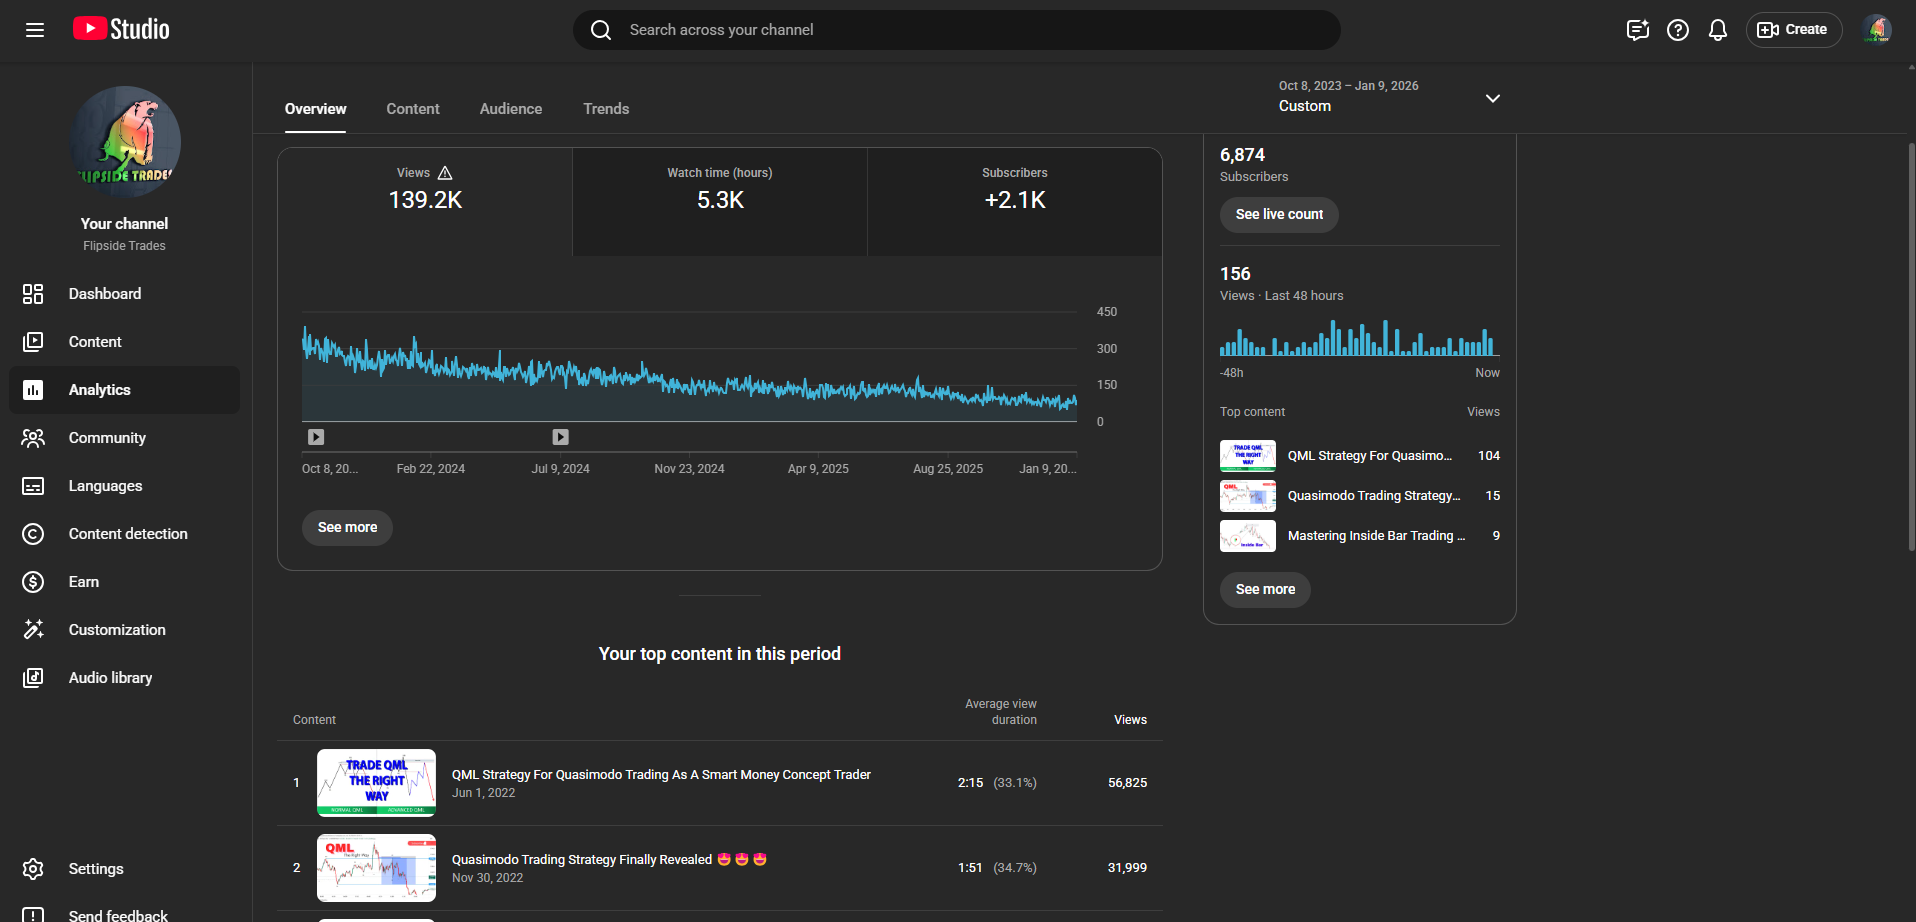Click the views warning triangle icon
This screenshot has width=1916, height=922.
[445, 173]
